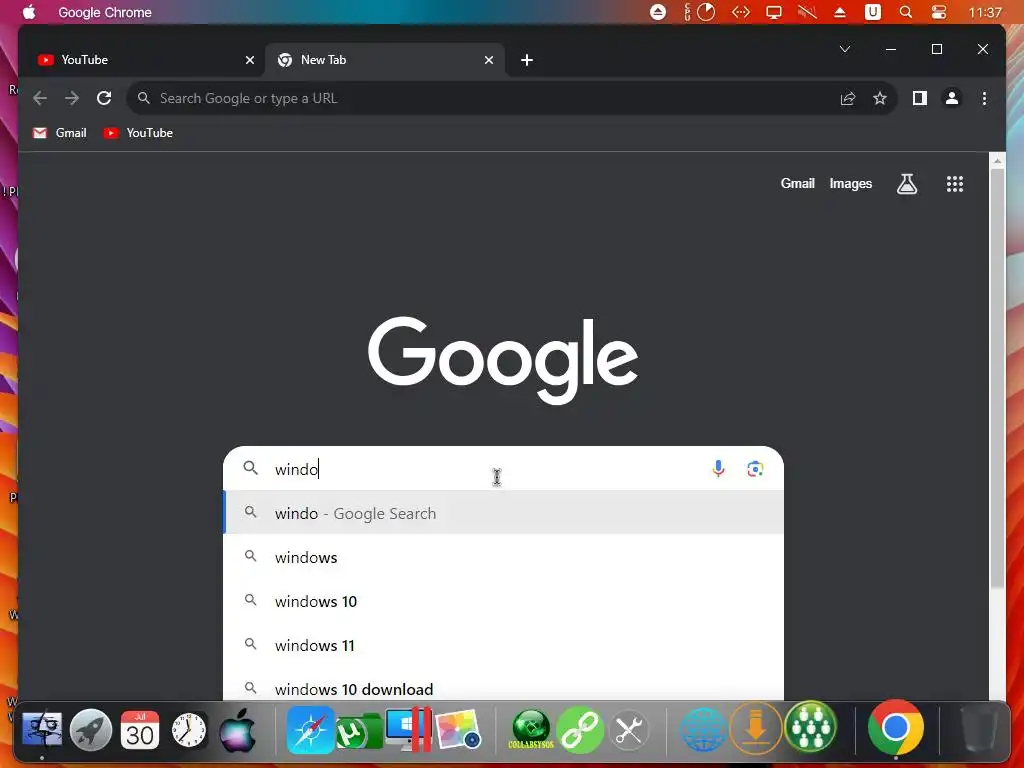
Task: Search by image with Google Lens icon
Action: (755, 468)
